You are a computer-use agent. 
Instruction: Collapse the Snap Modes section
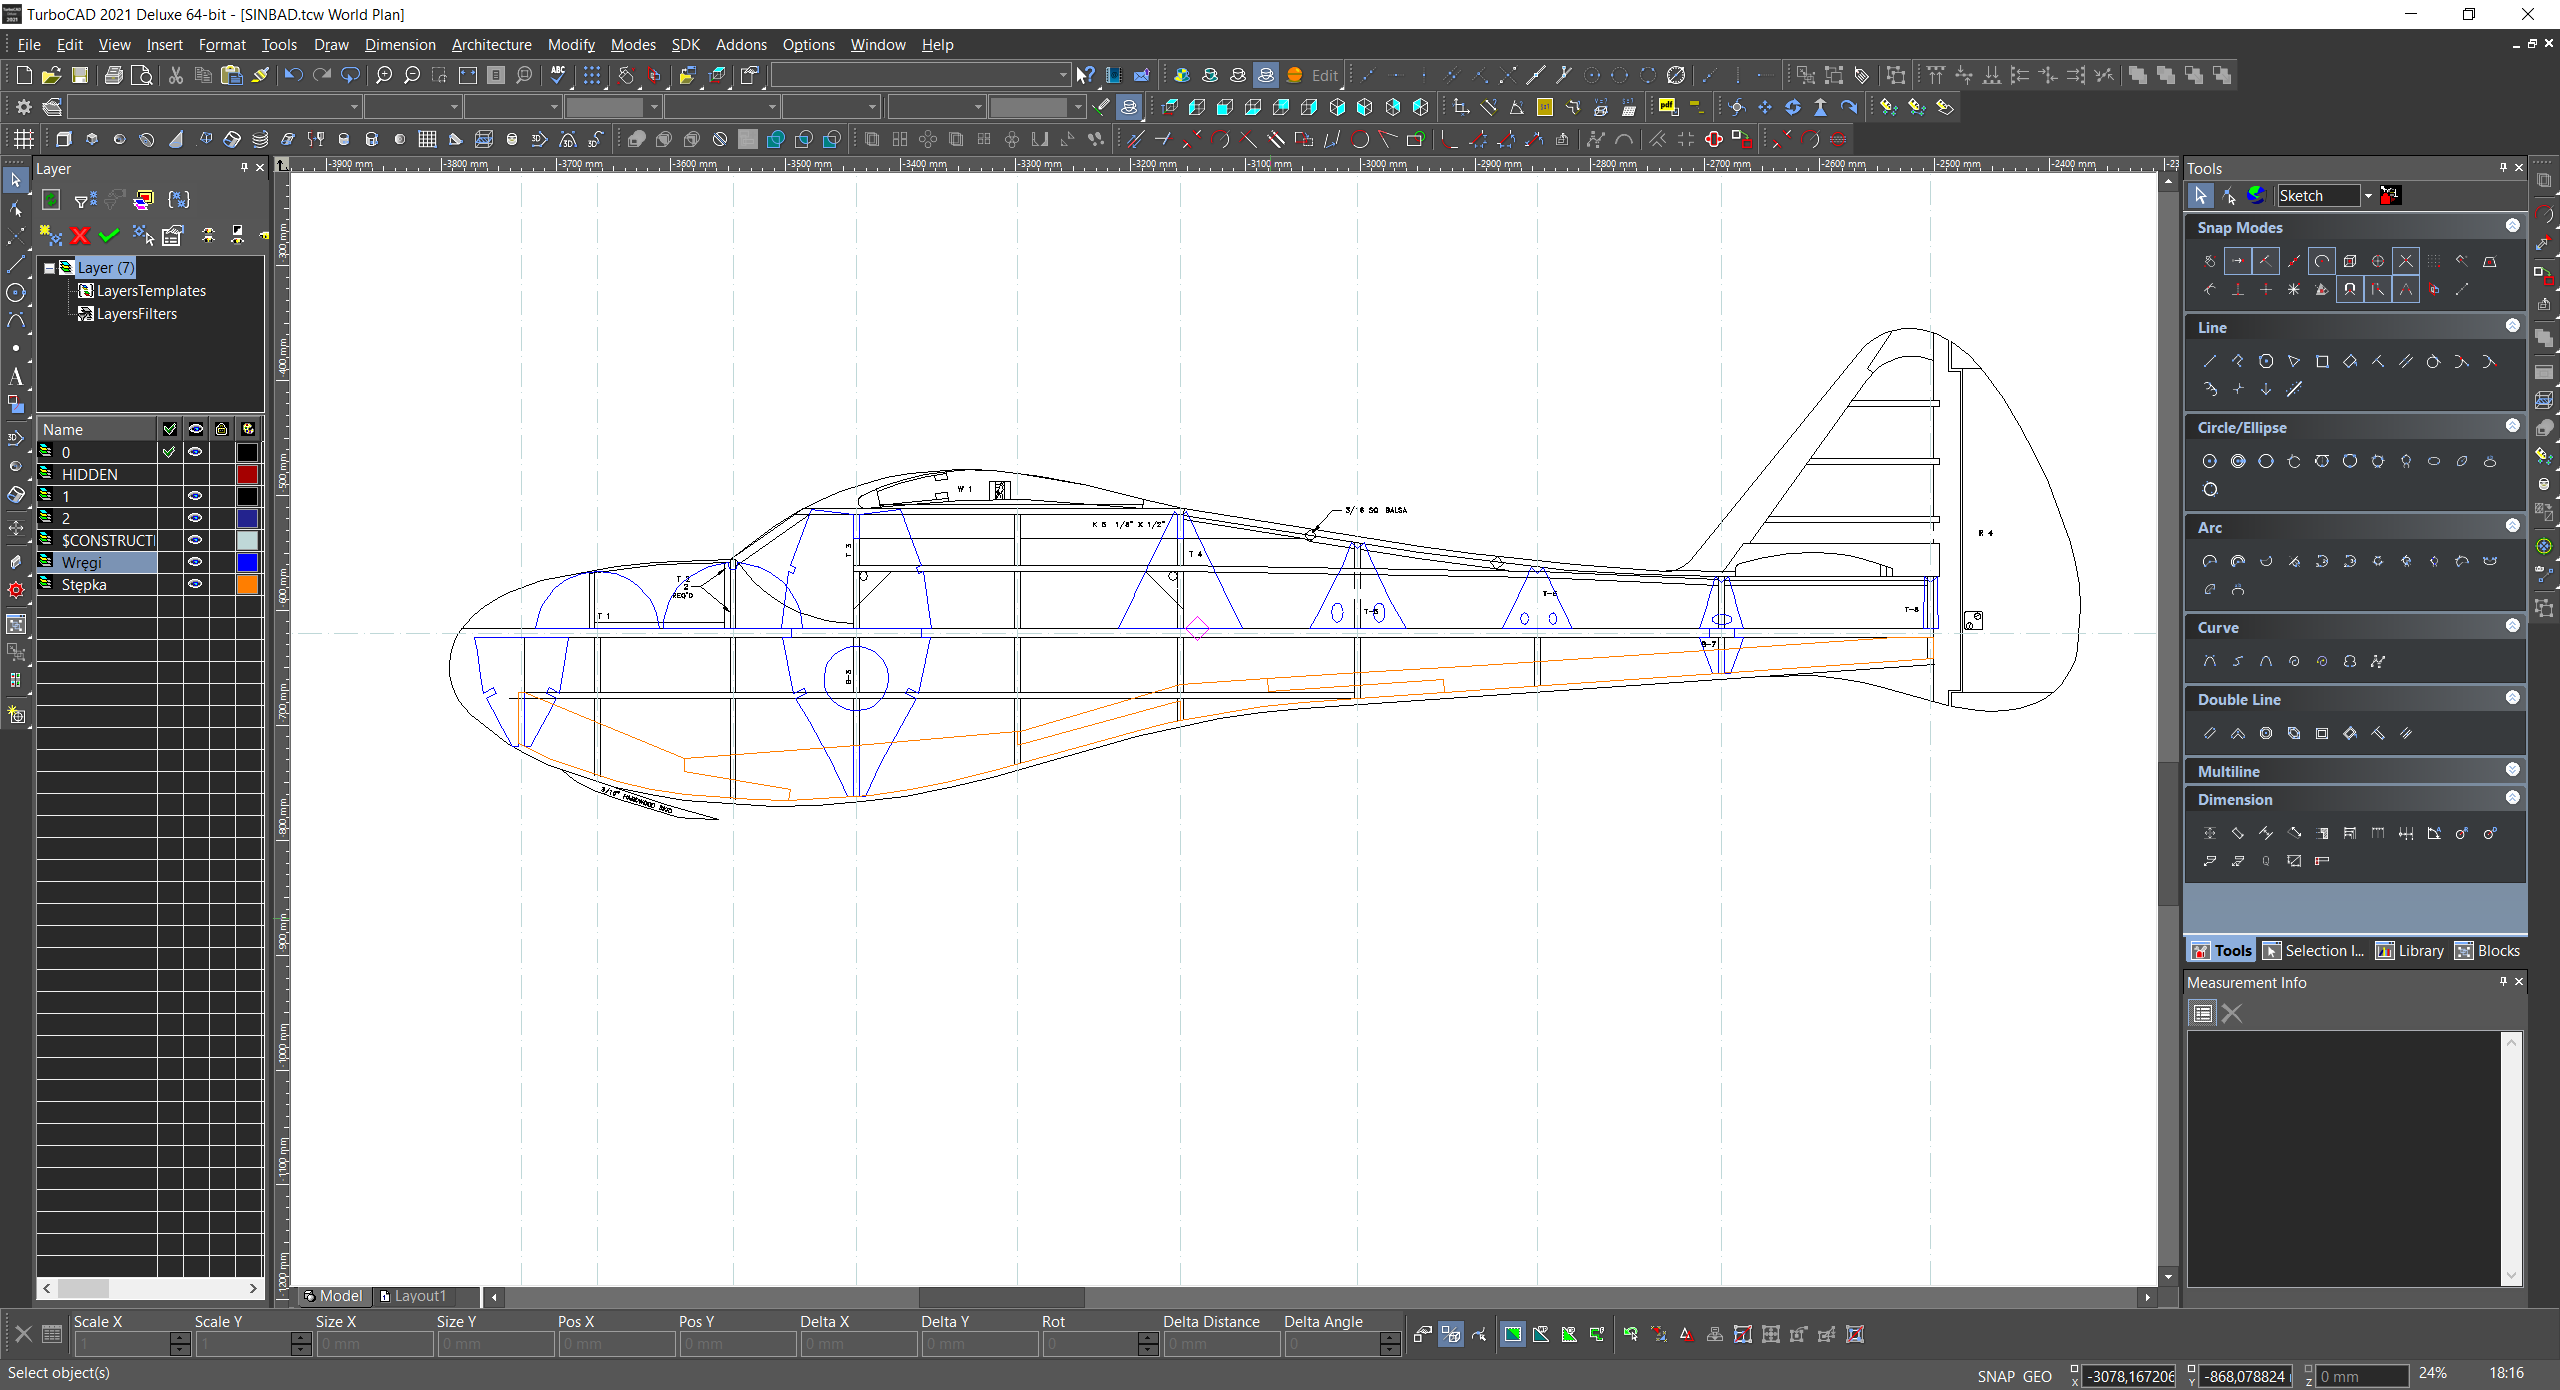2512,227
